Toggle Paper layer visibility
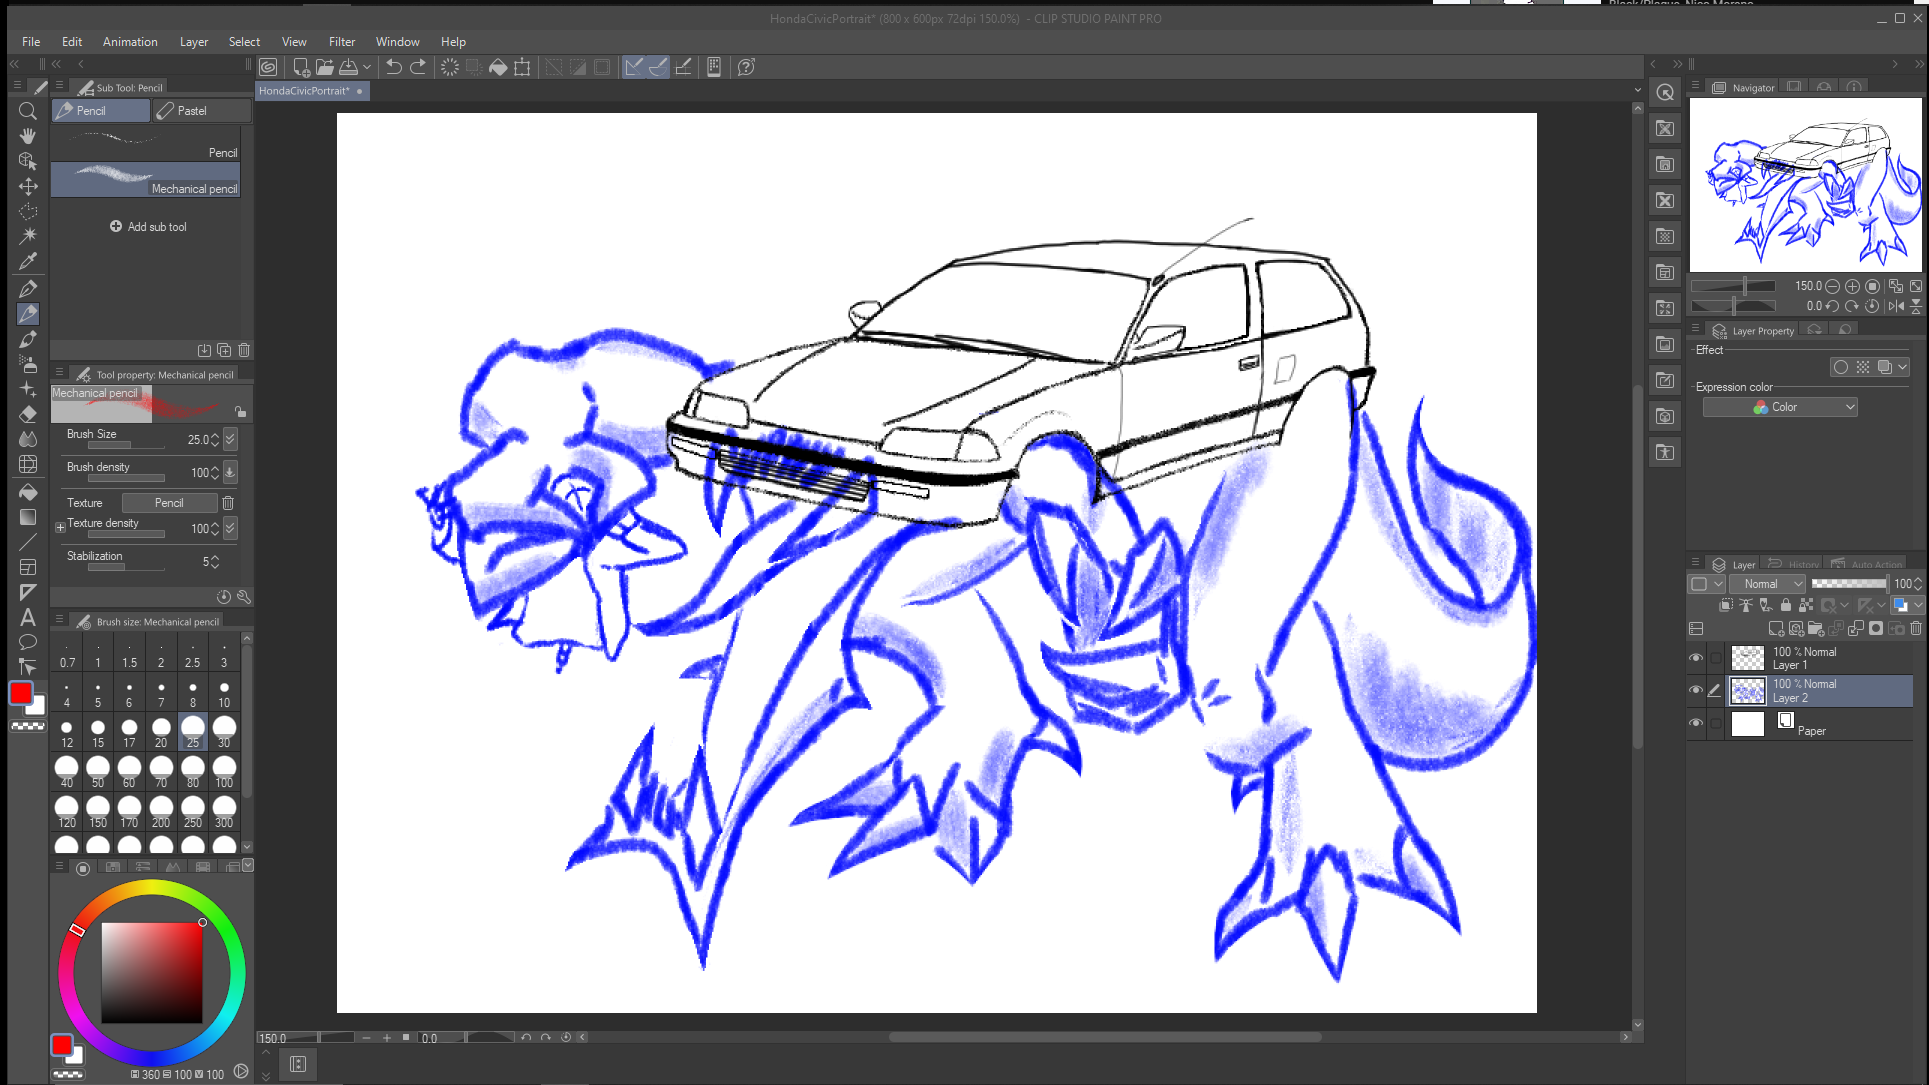The height and width of the screenshot is (1085, 1929). click(1696, 723)
